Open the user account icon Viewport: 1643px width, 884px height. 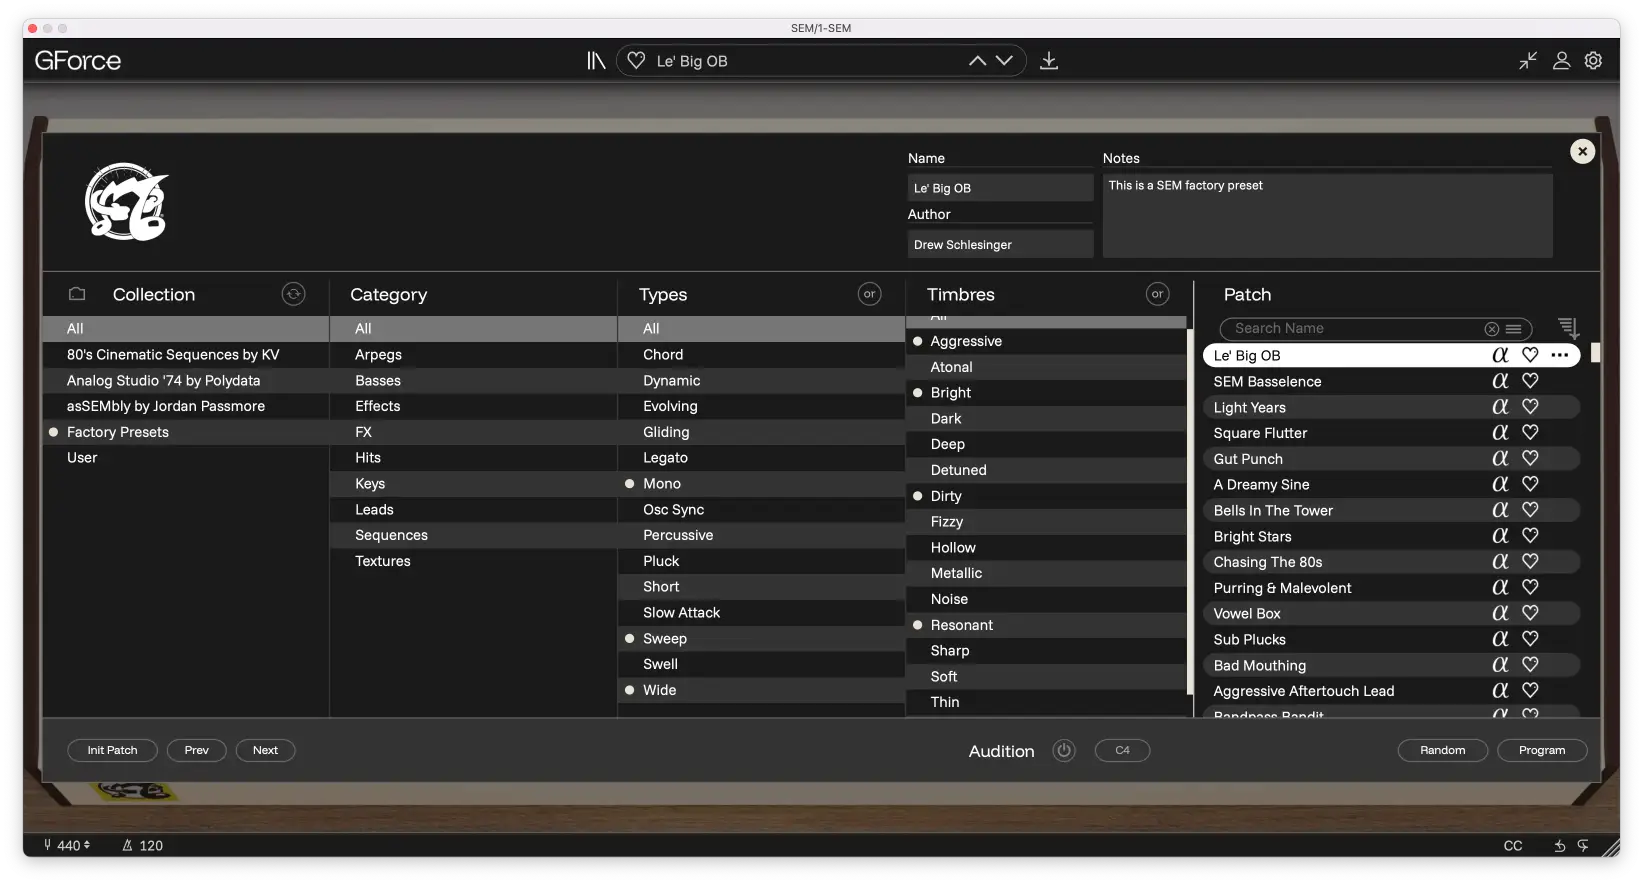pos(1561,61)
